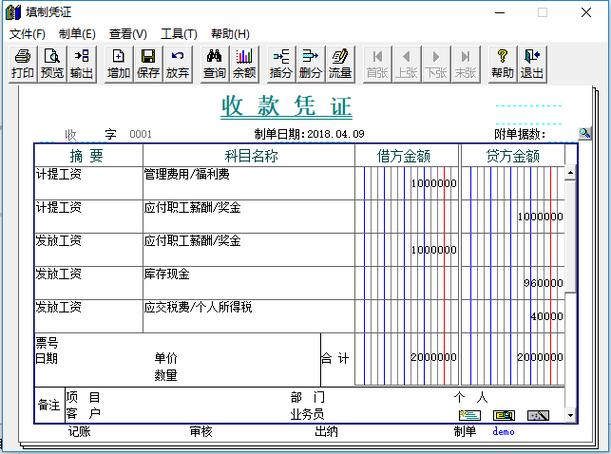Click the 摘要 column header
The width and height of the screenshot is (611, 454).
coord(88,156)
